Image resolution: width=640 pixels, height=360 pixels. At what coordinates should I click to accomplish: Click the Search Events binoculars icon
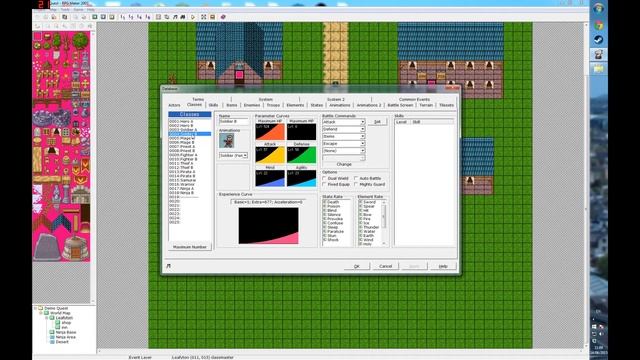tap(182, 17)
